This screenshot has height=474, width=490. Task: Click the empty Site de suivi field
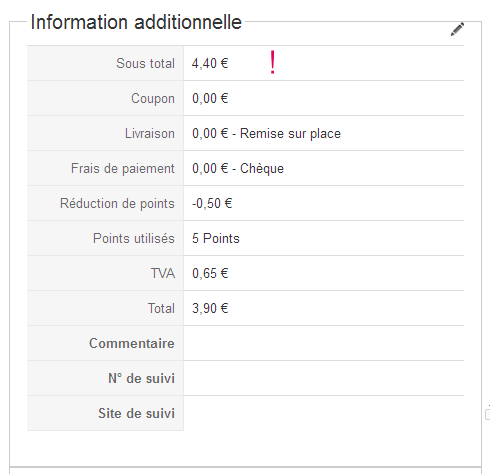tap(324, 413)
